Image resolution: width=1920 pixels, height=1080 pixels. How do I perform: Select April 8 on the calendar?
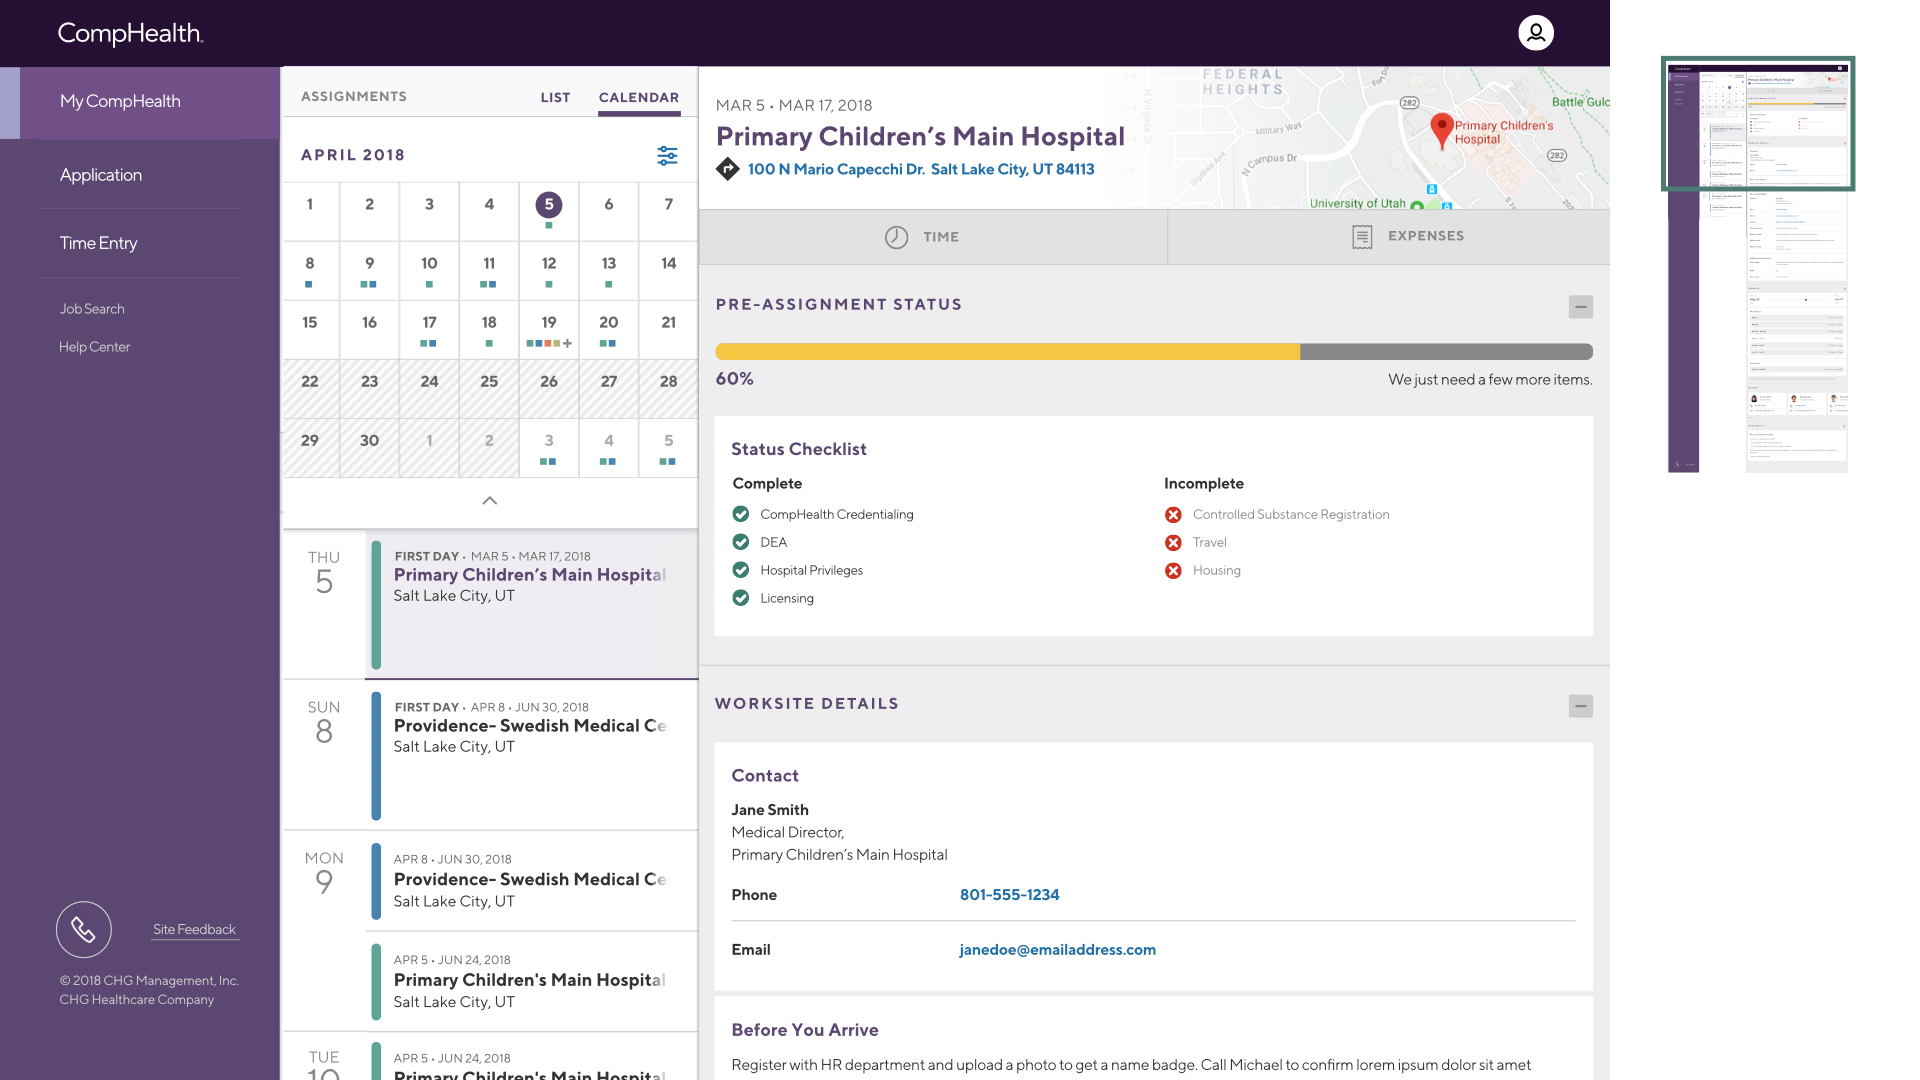pyautogui.click(x=310, y=270)
